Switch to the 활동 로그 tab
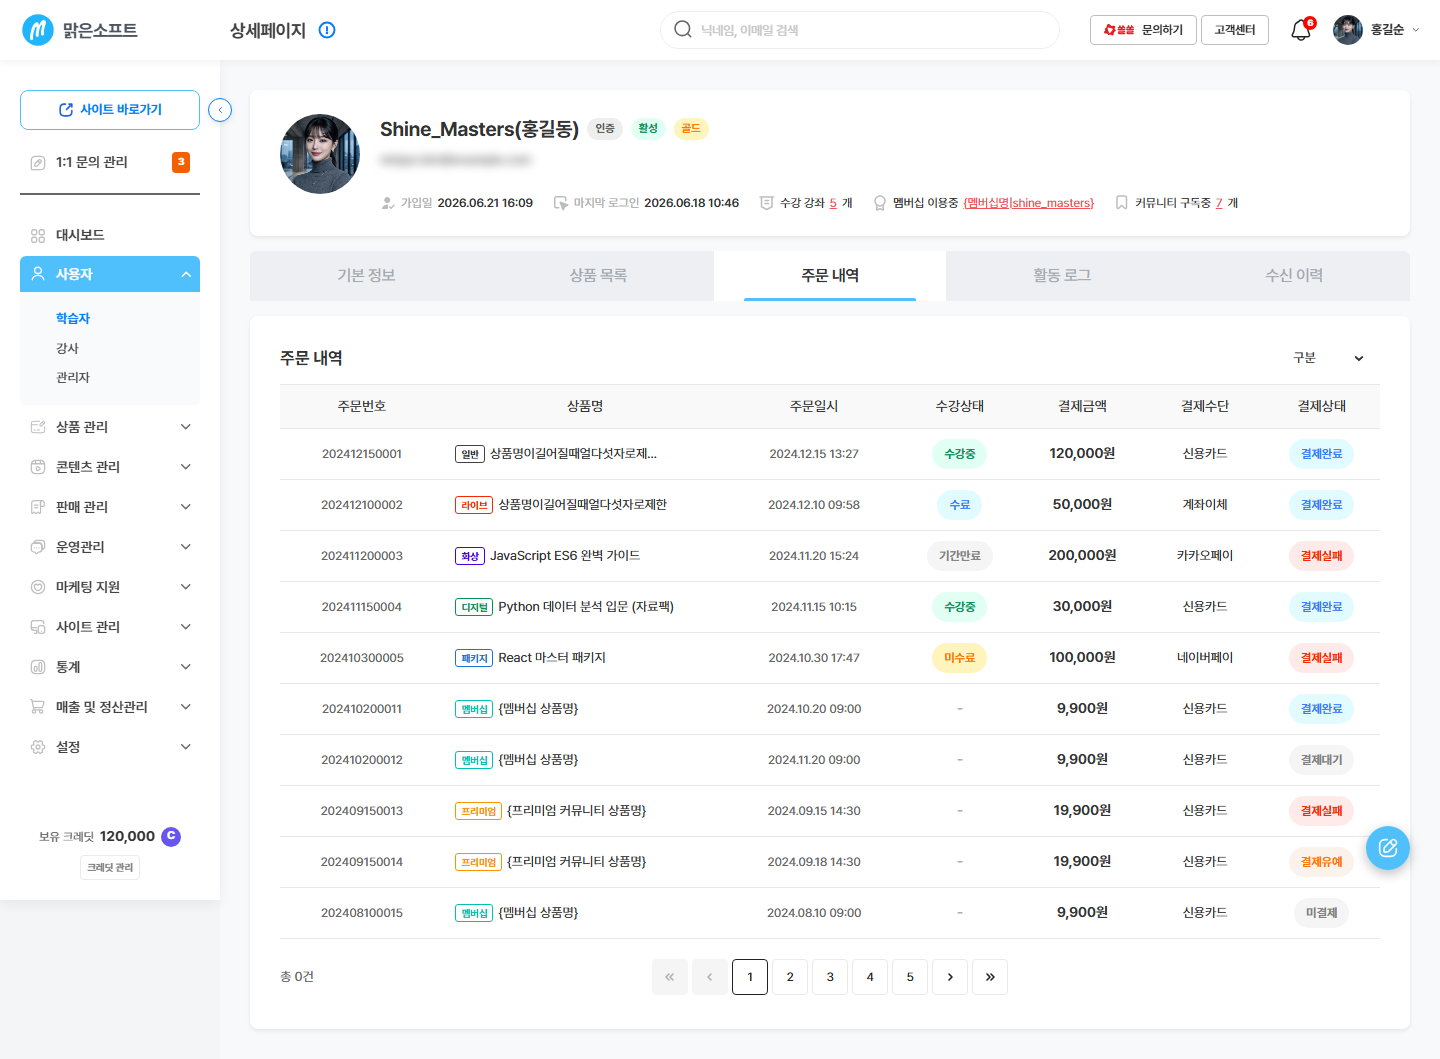 (x=1062, y=275)
